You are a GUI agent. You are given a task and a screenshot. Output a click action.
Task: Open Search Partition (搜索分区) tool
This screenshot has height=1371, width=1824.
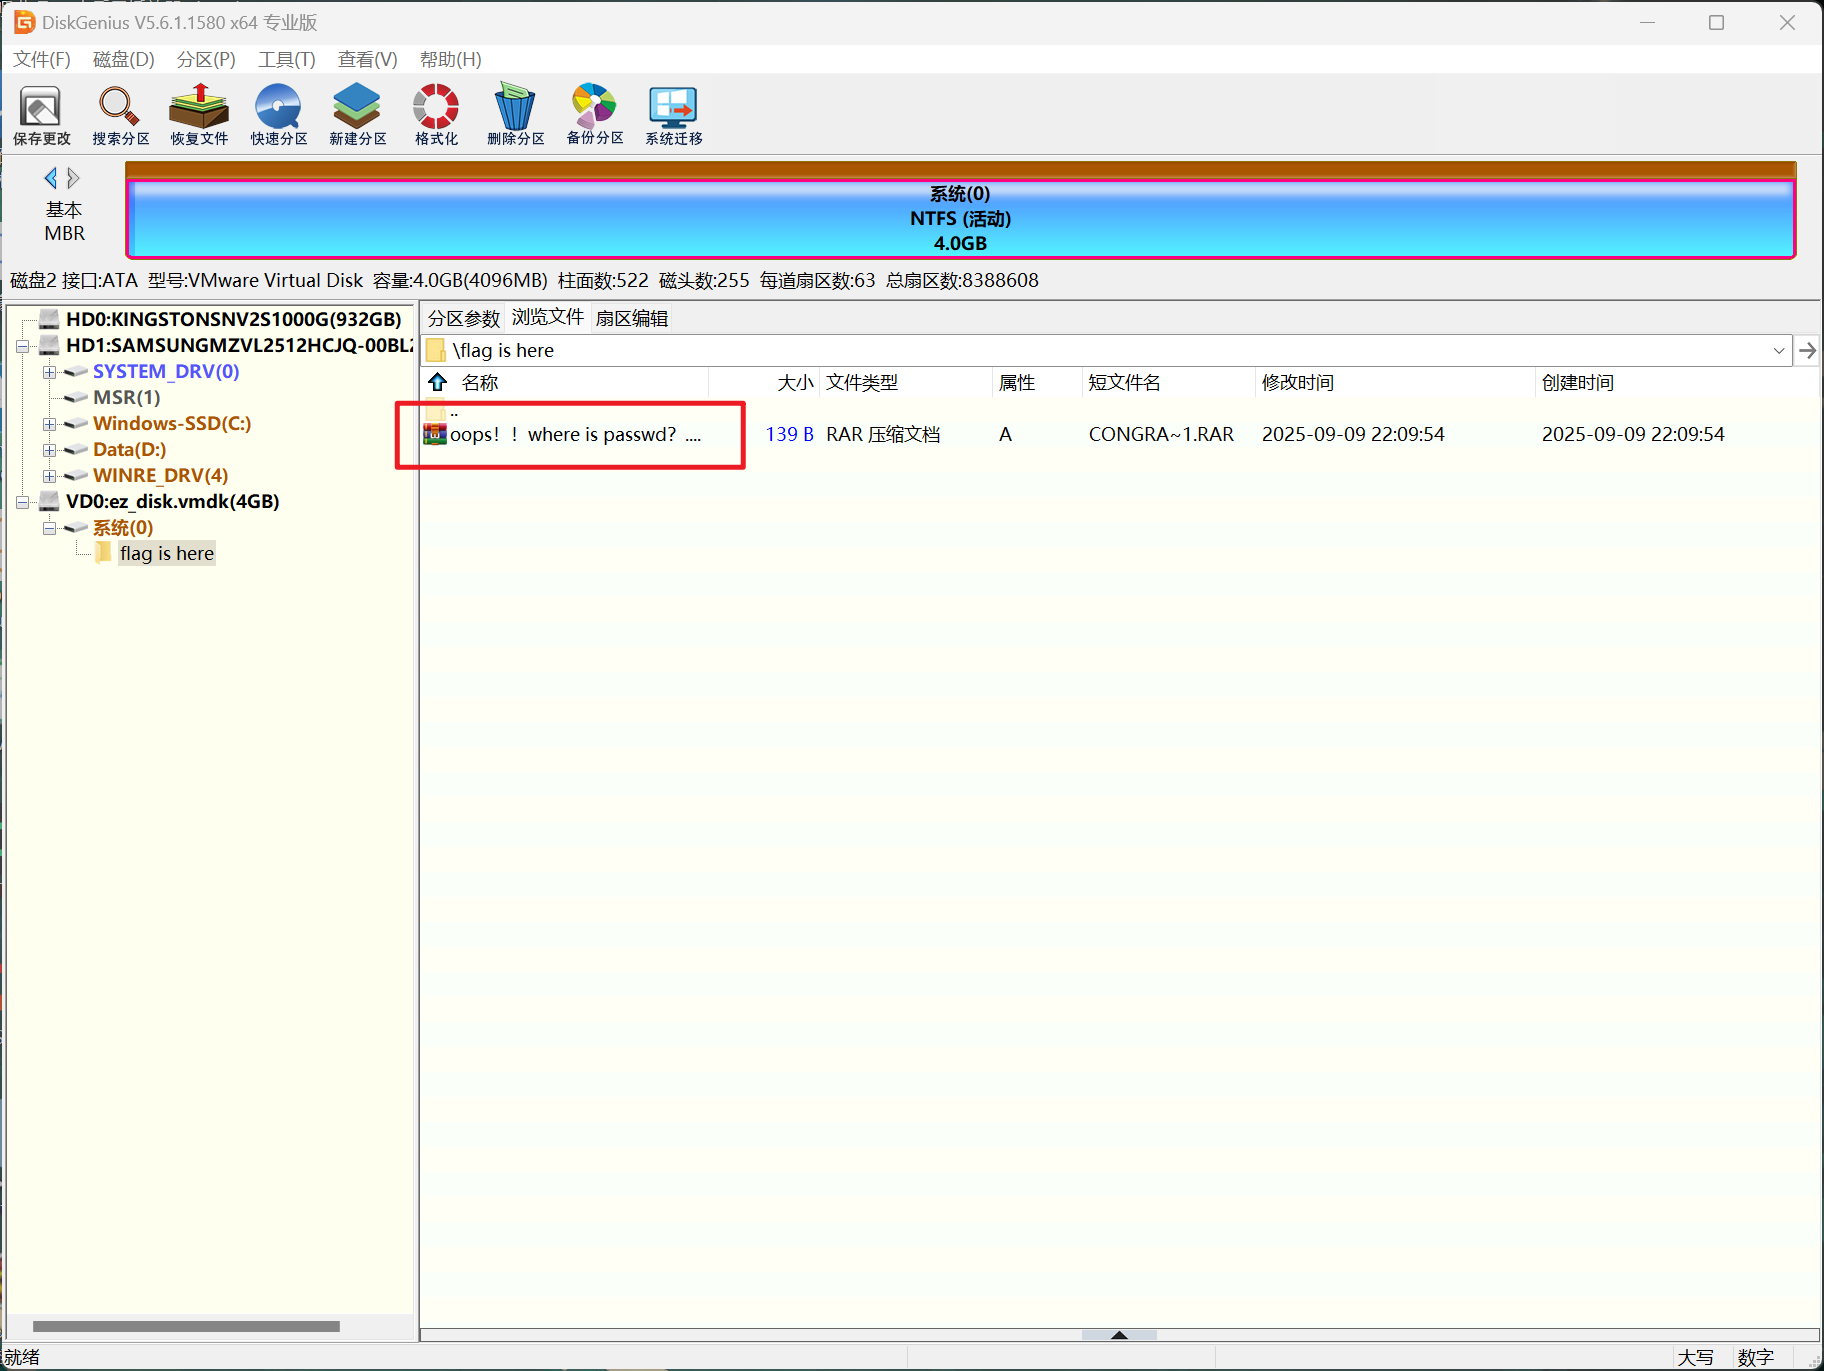120,114
